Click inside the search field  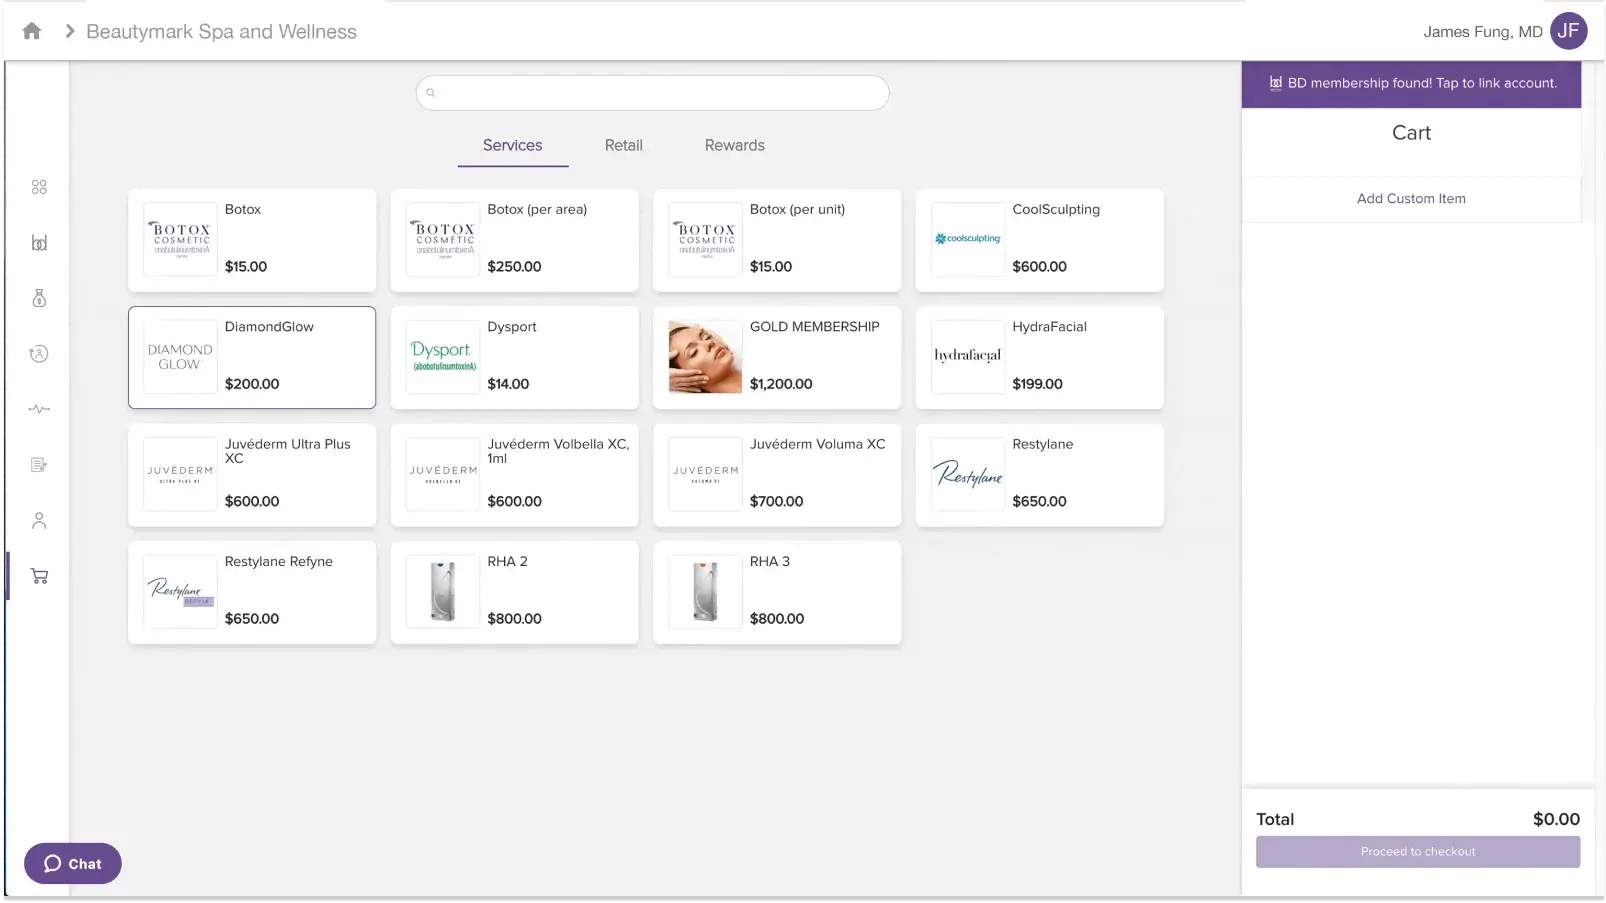(x=650, y=92)
